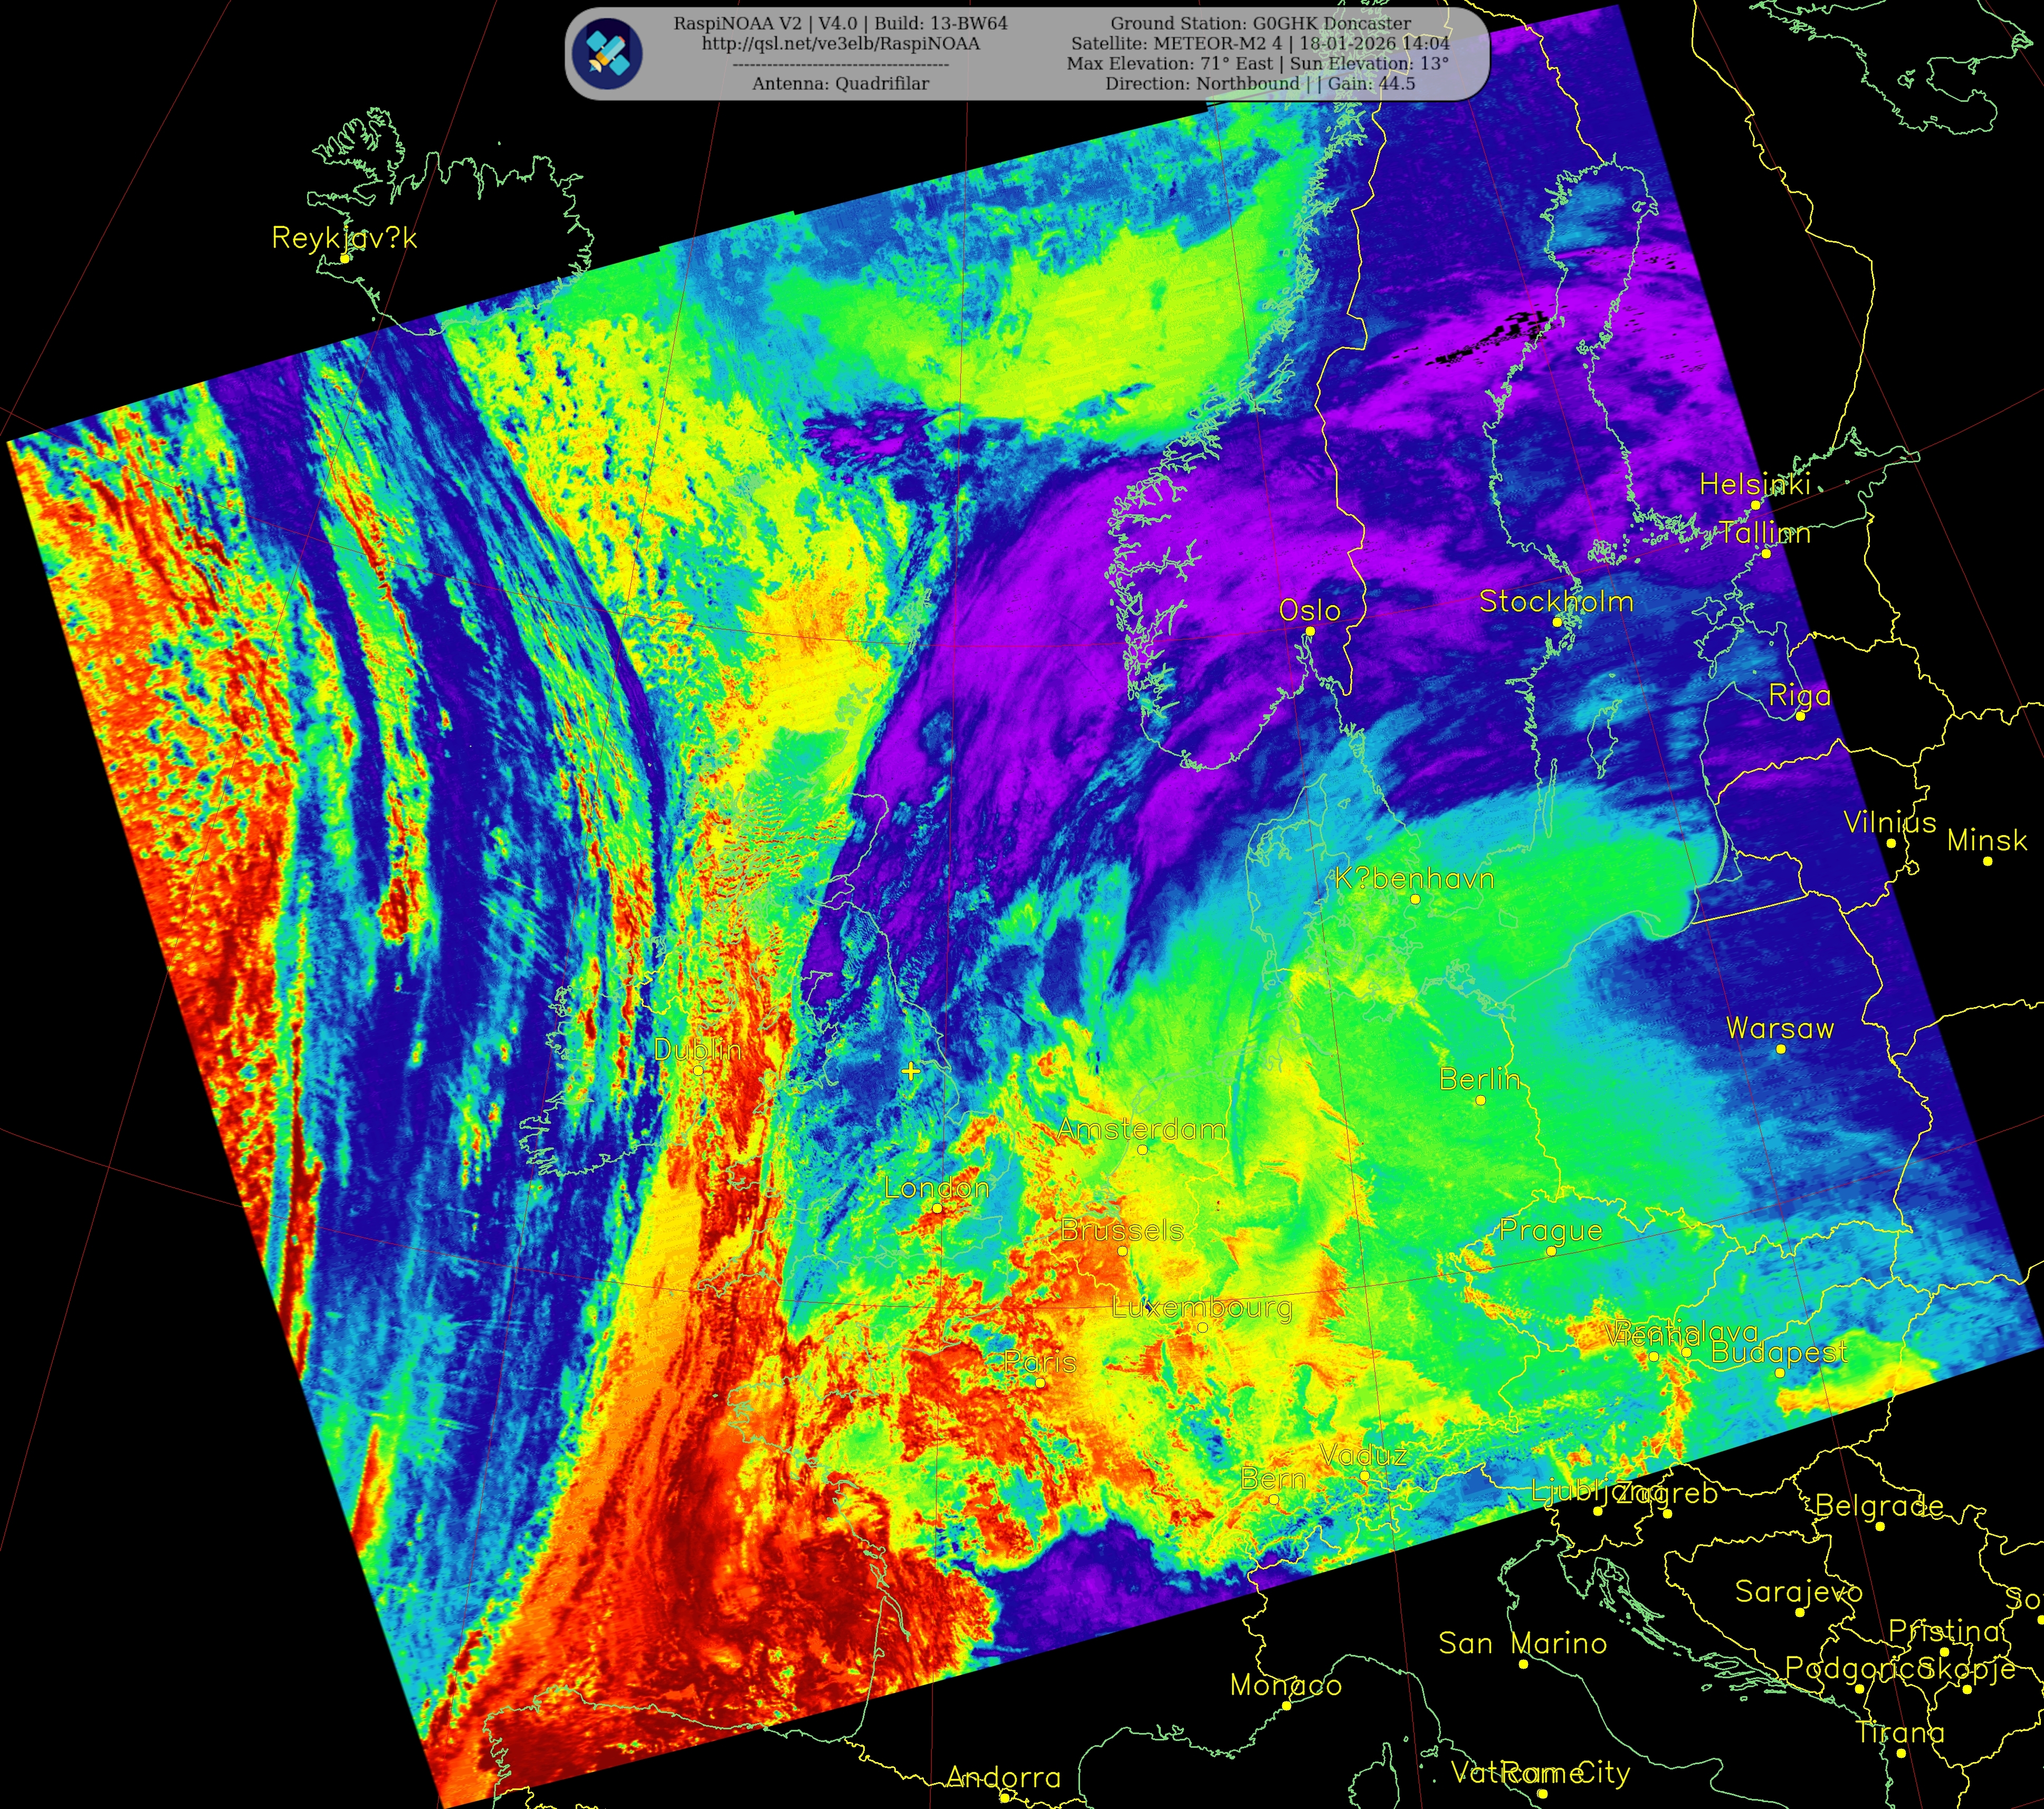The height and width of the screenshot is (1809, 2044).
Task: Click the yellow plus ground station marker
Action: point(910,1071)
